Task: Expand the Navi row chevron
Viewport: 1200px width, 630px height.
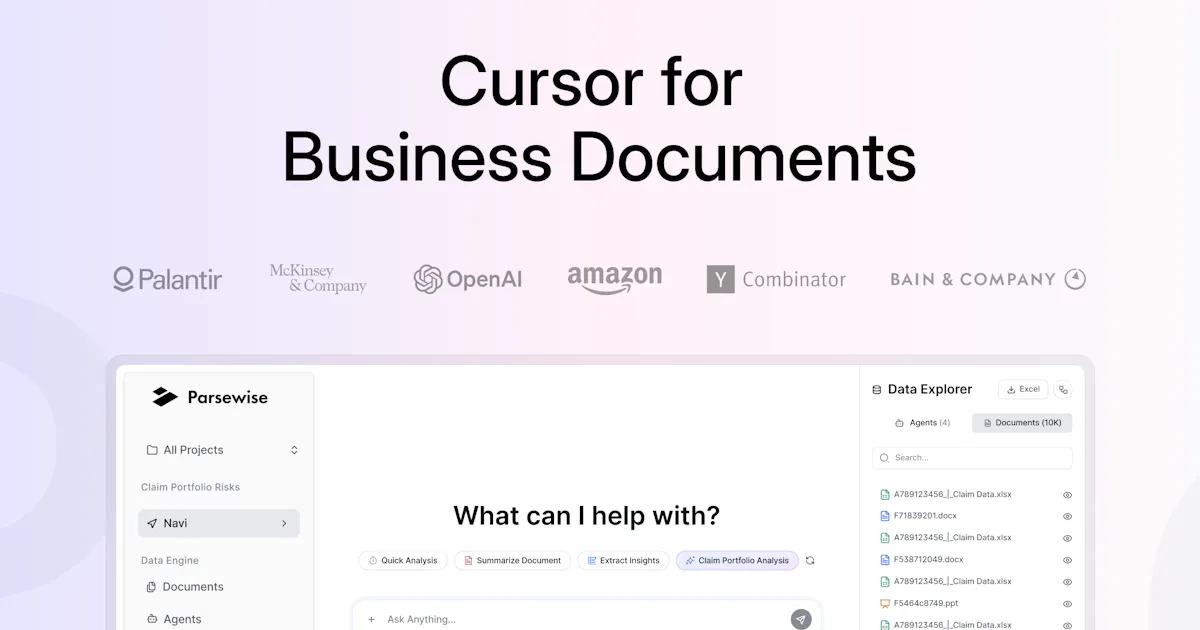Action: pos(284,523)
